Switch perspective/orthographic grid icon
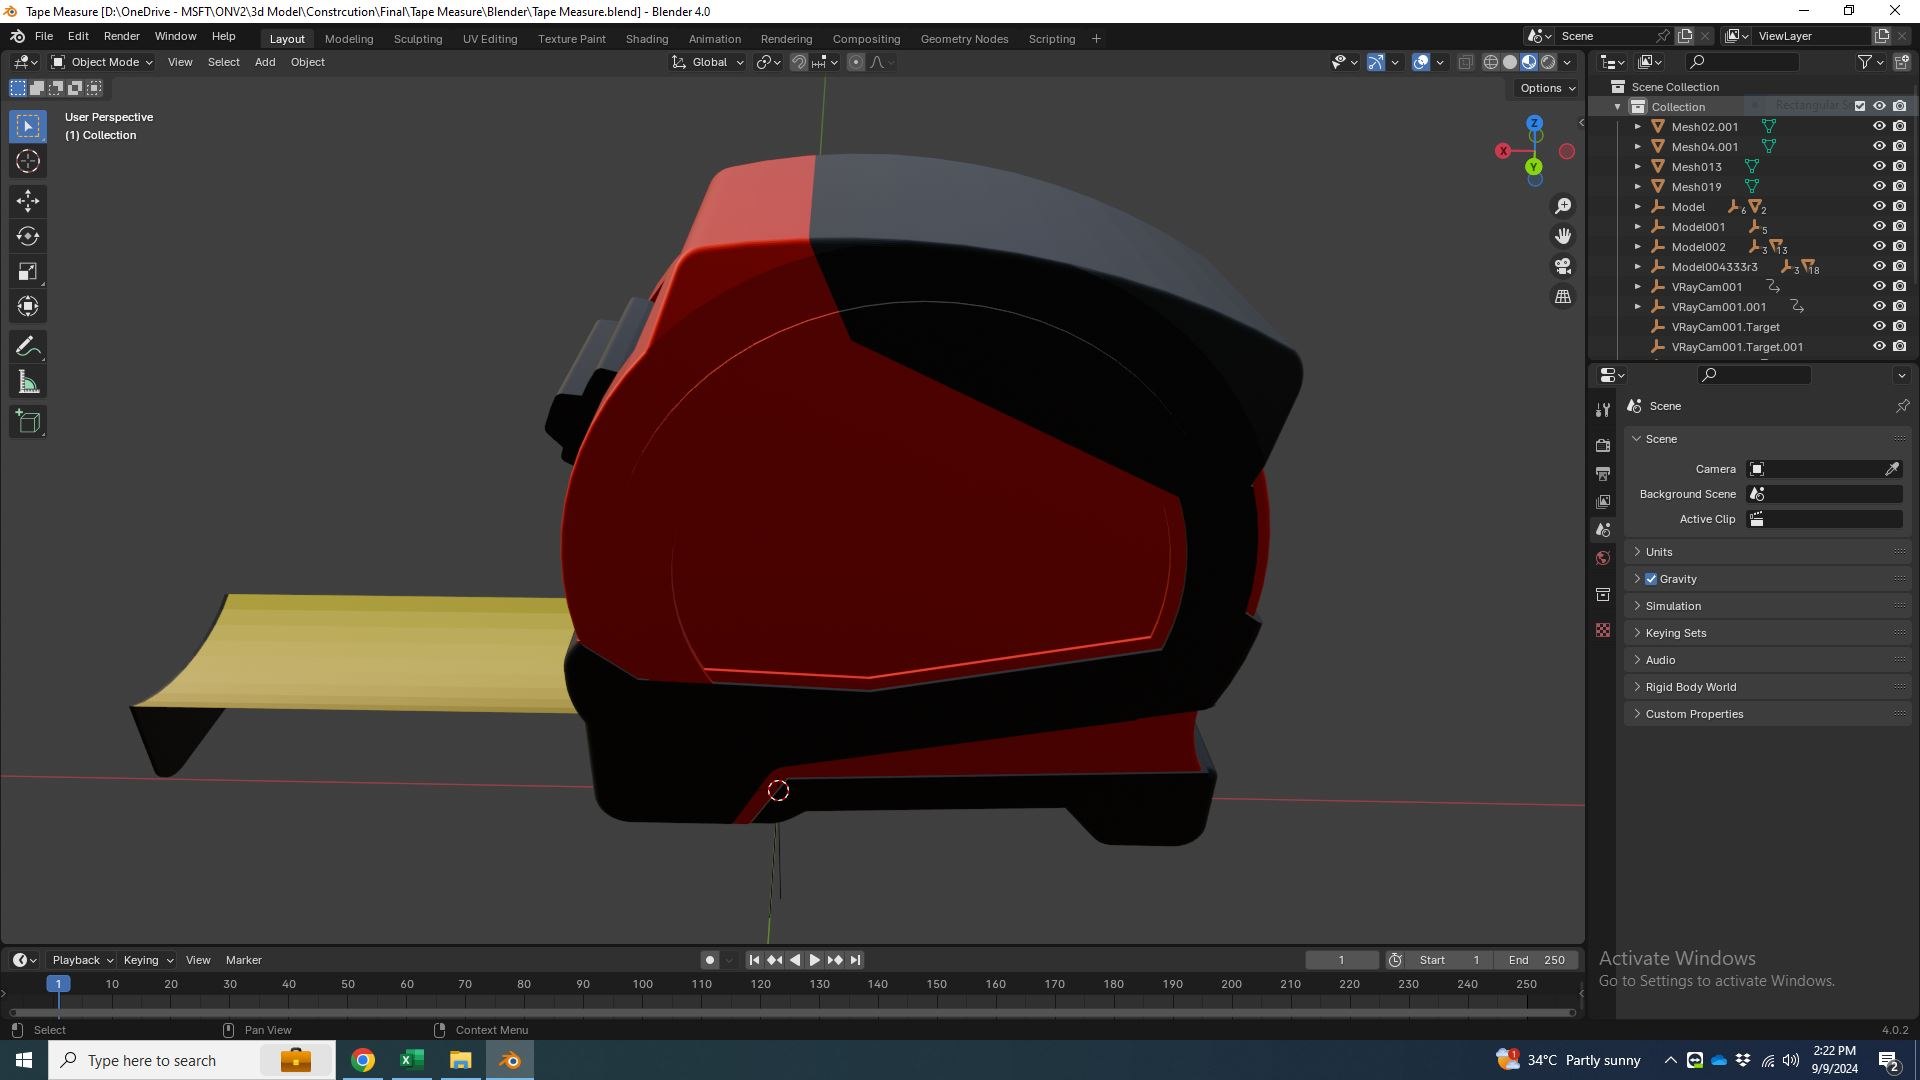 [x=1563, y=297]
